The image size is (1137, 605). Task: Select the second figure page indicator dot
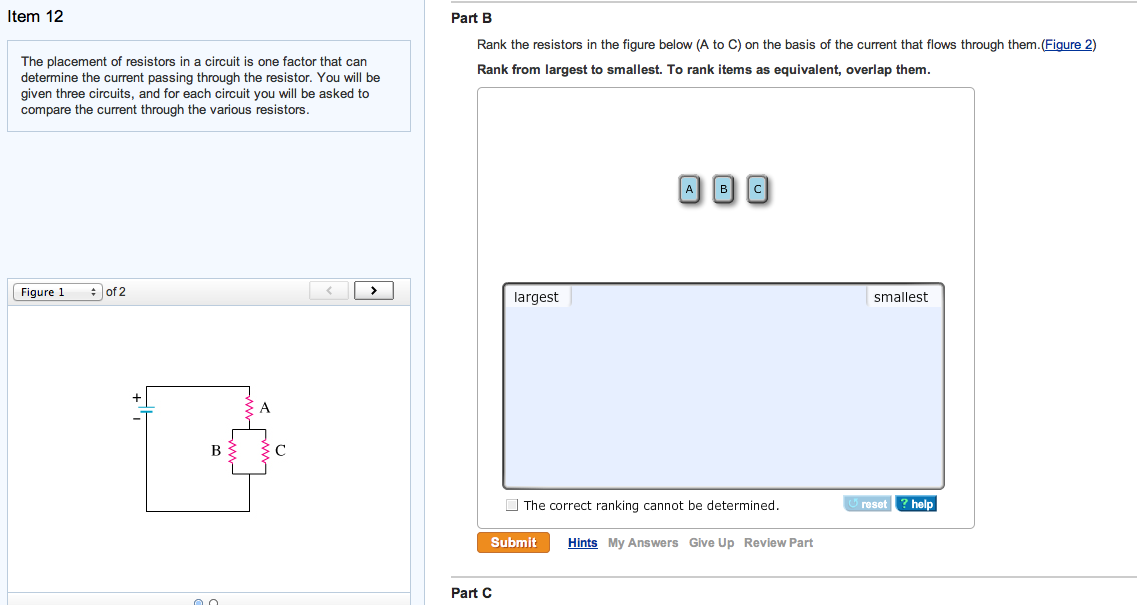pos(213,601)
